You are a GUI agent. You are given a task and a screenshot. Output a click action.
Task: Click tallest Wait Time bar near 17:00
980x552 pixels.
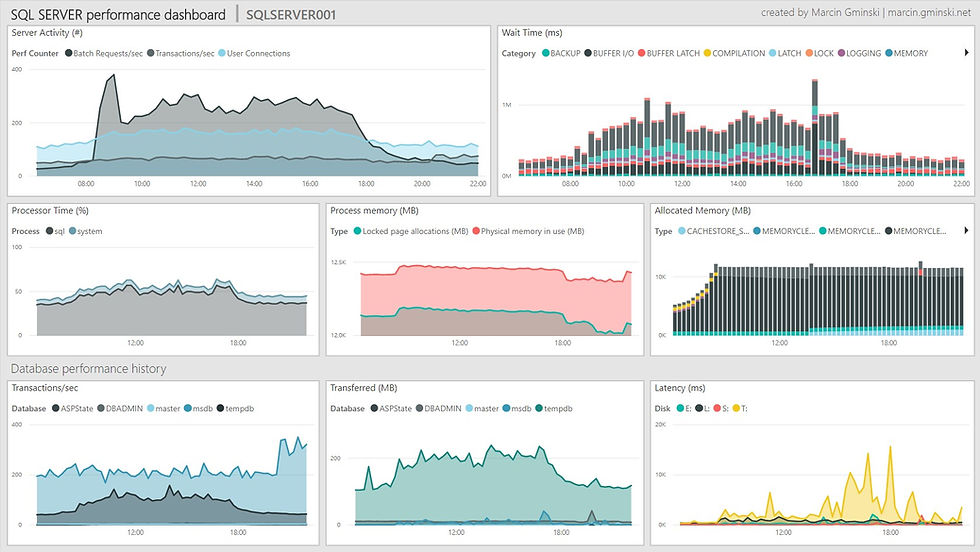[x=815, y=127]
